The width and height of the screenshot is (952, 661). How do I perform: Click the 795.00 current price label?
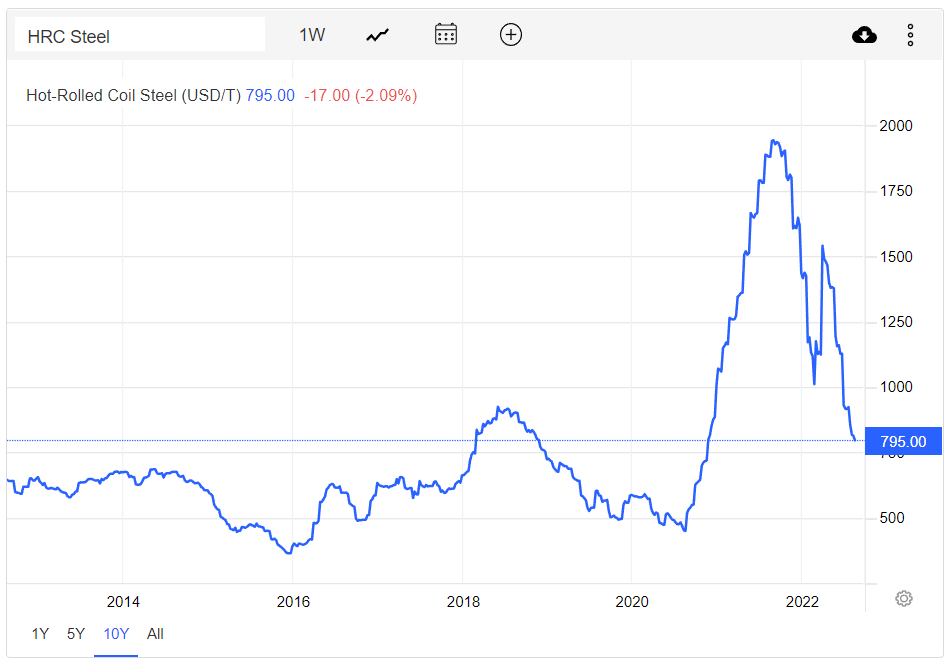coord(903,441)
